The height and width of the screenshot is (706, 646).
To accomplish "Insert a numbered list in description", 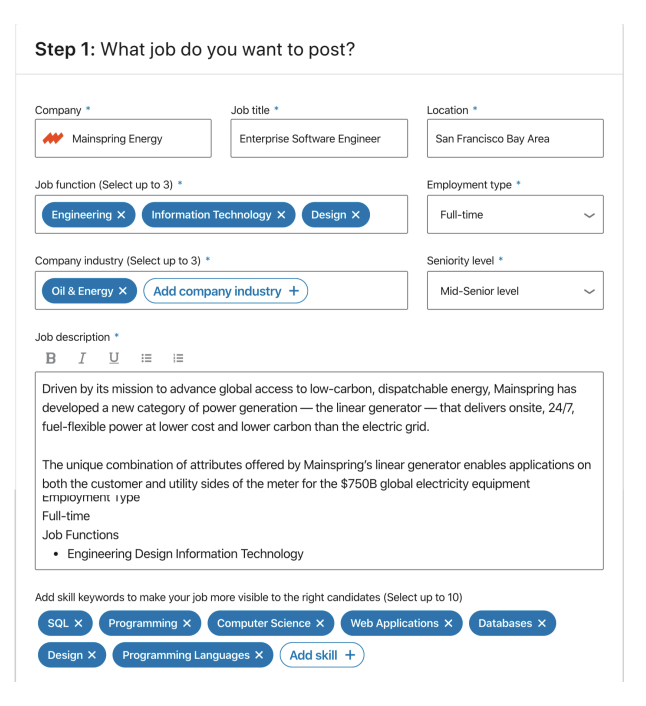I will coord(178,358).
